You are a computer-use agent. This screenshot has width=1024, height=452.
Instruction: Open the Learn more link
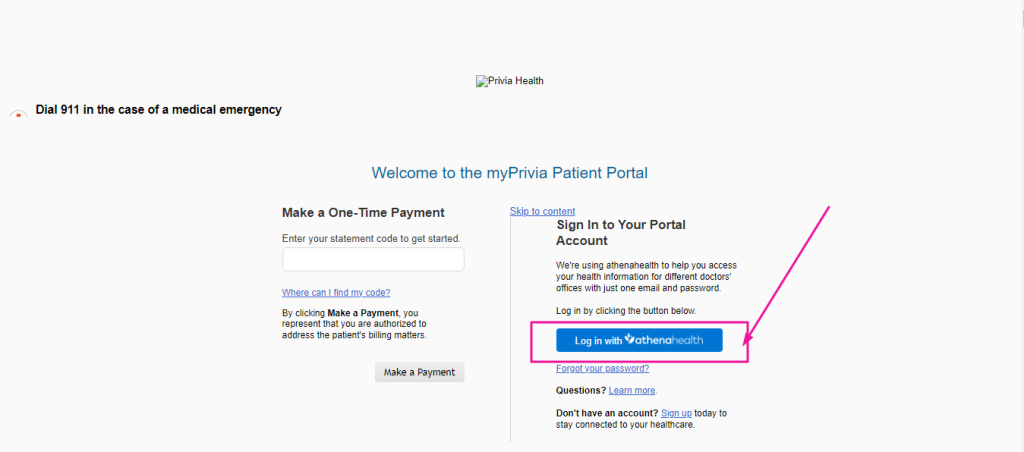click(x=632, y=391)
